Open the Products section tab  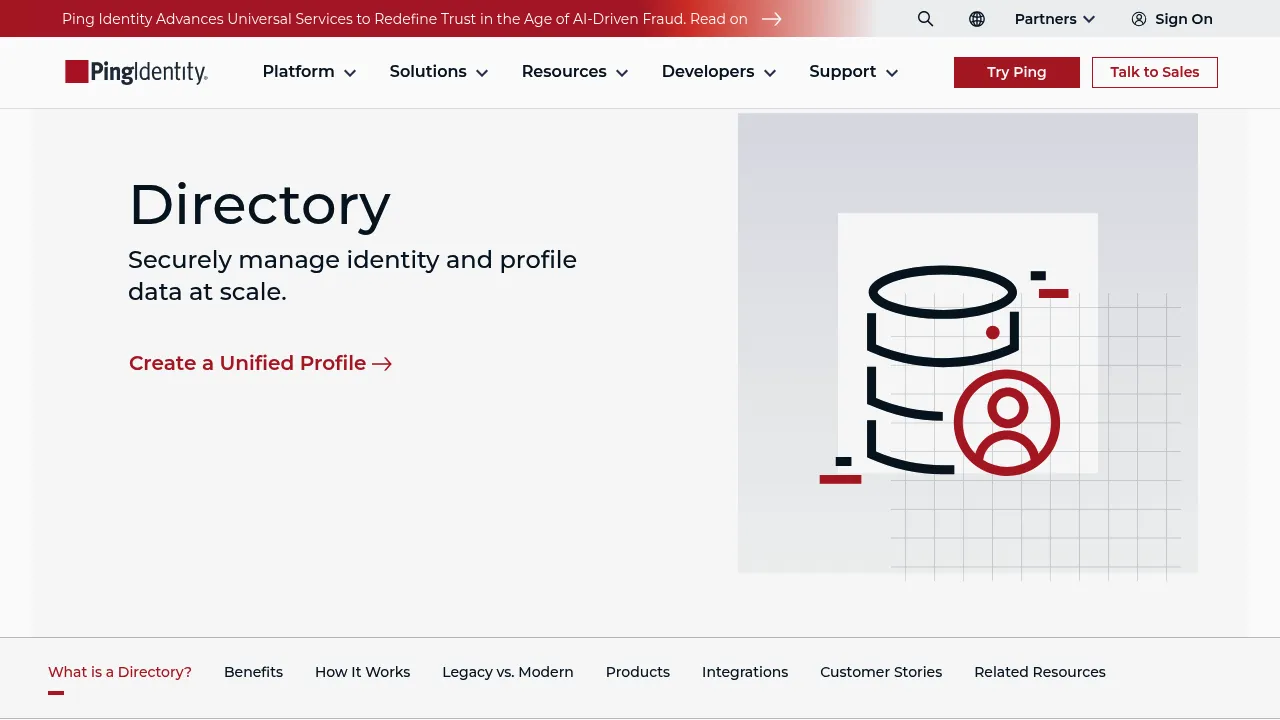click(x=638, y=672)
